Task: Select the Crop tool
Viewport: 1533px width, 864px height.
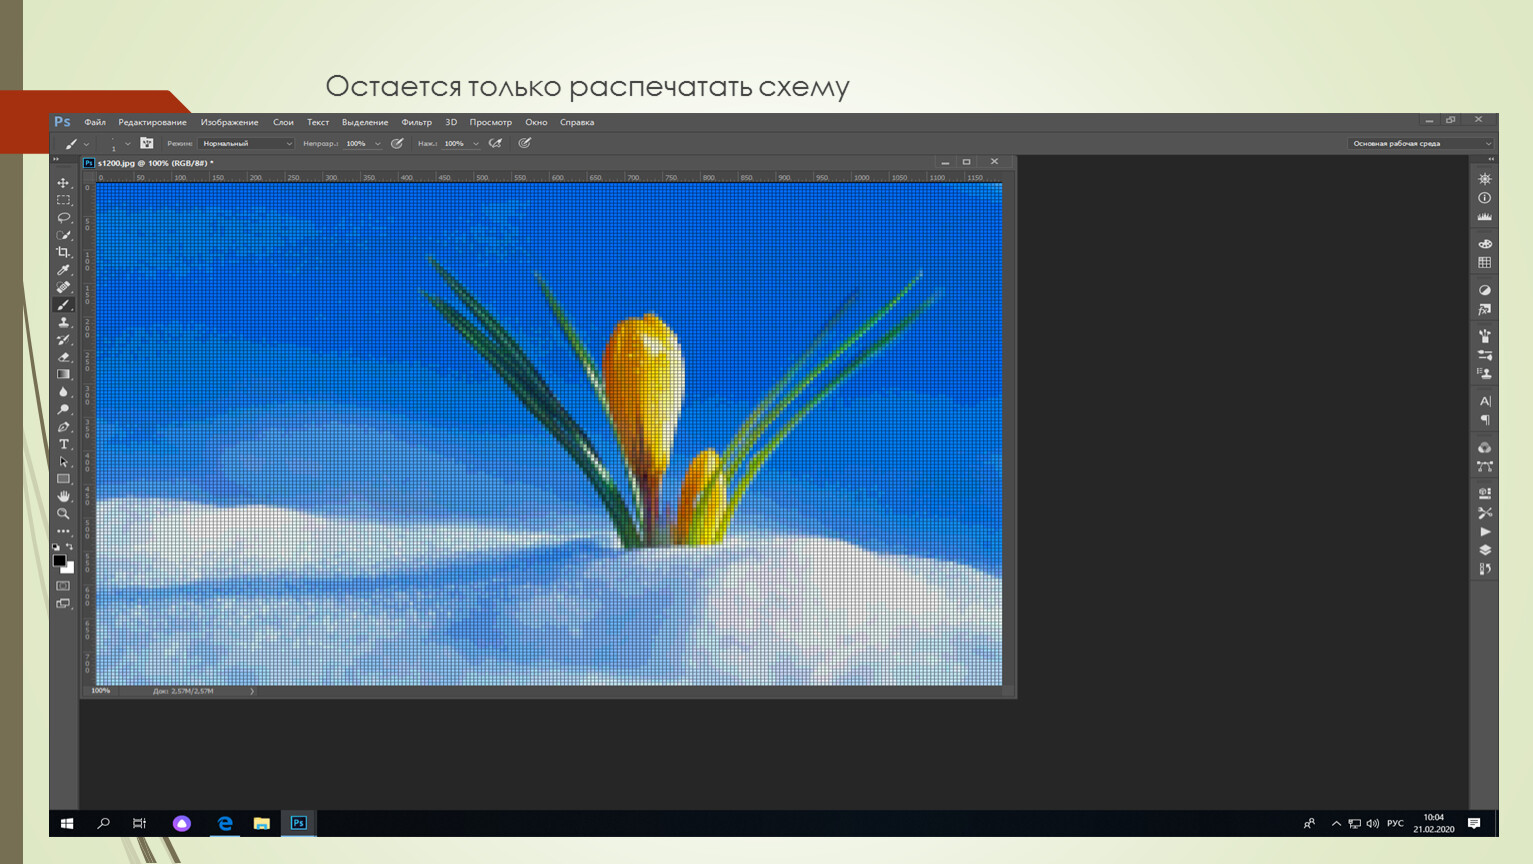Action: [63, 252]
